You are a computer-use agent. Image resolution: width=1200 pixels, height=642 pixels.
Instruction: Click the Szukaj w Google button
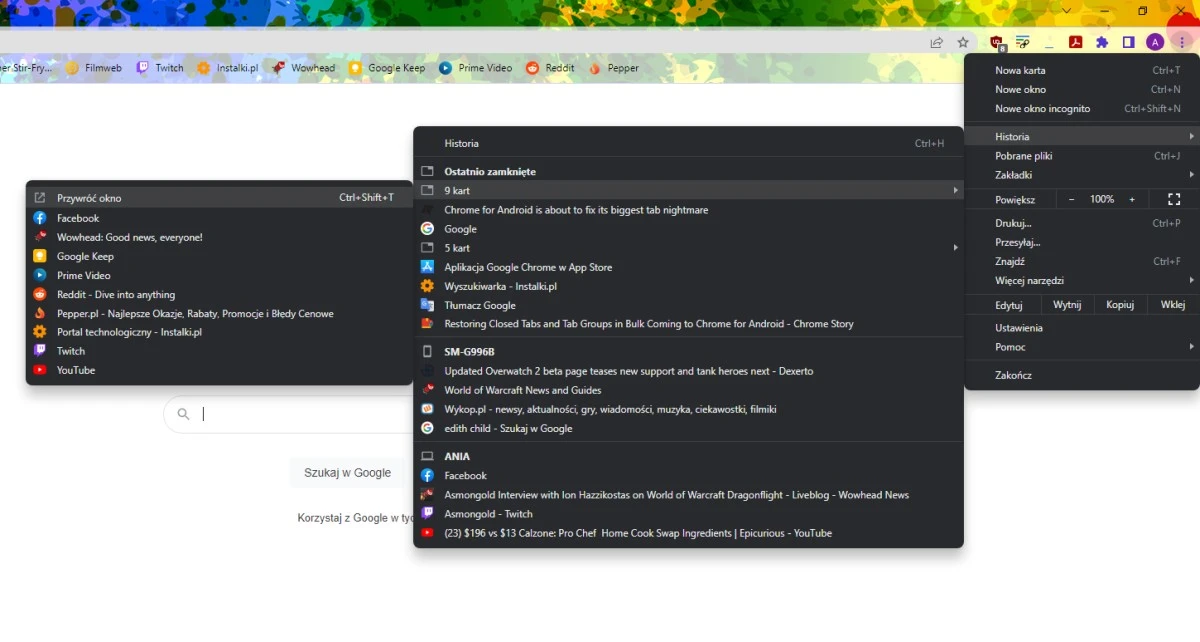tap(347, 473)
